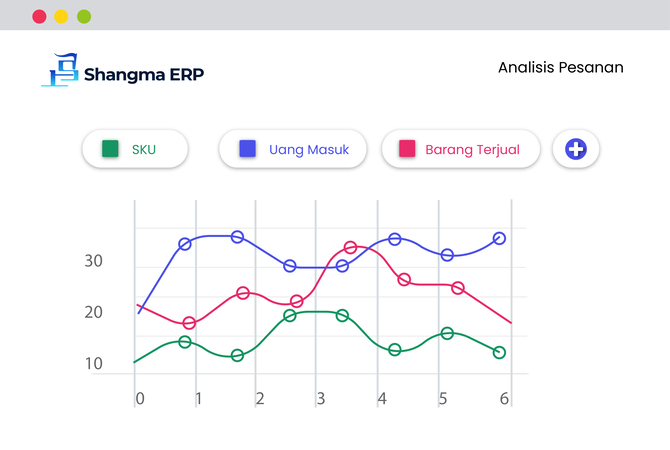Click the x-axis label 3

pos(321,399)
